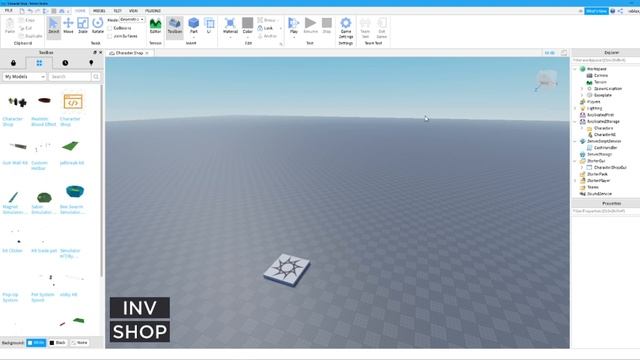The image size is (640, 360).
Task: Click the Exit Game button
Action: point(382,28)
